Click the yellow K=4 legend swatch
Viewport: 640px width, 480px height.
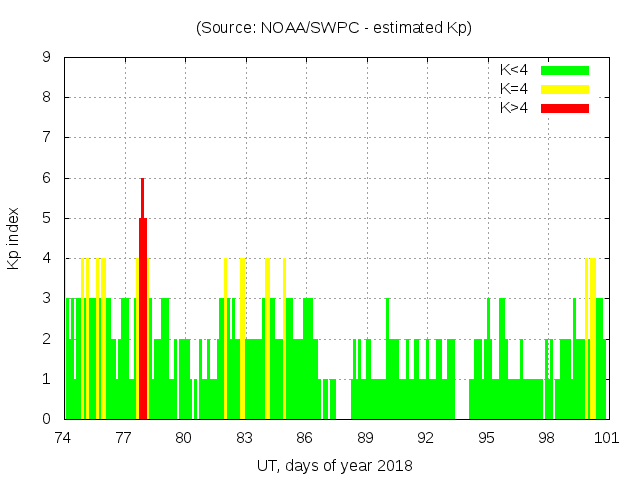click(565, 89)
